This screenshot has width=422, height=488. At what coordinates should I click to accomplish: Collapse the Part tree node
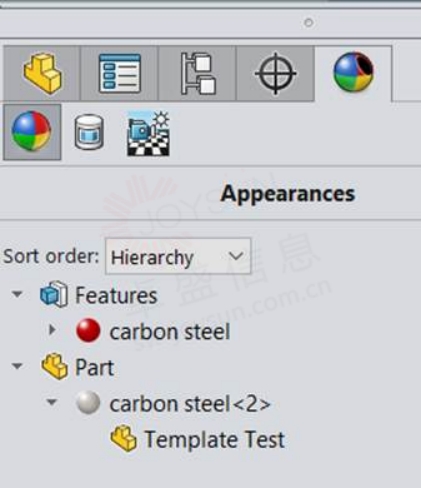pyautogui.click(x=17, y=366)
